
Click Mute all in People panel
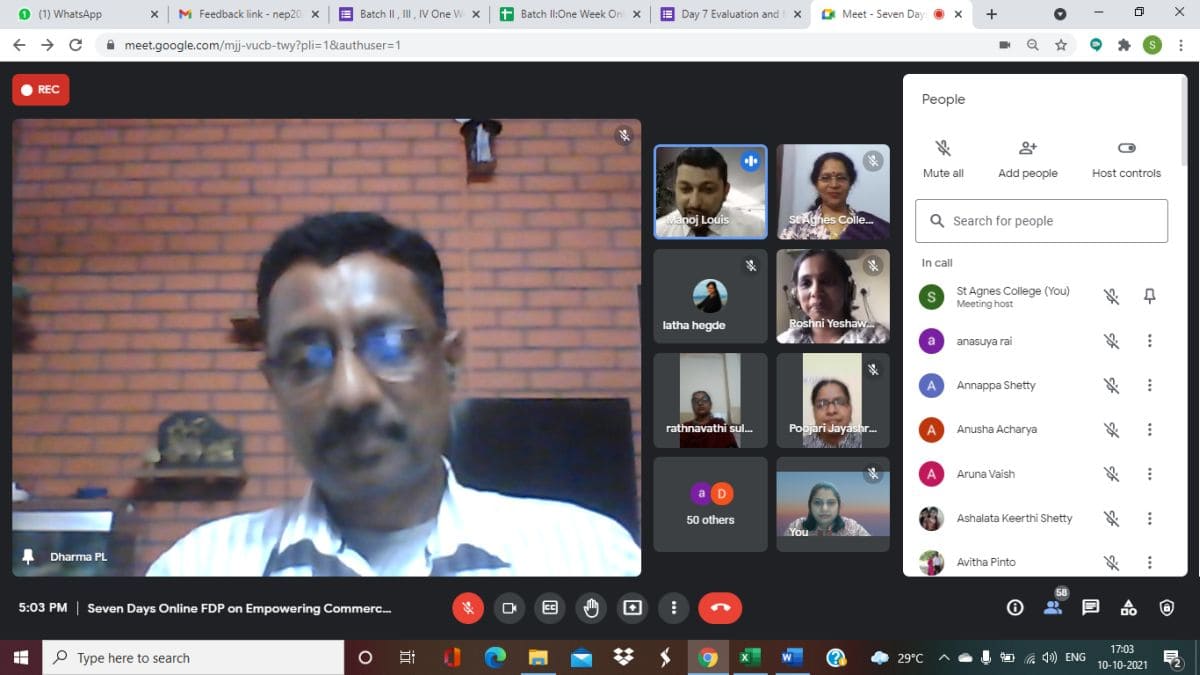point(943,158)
